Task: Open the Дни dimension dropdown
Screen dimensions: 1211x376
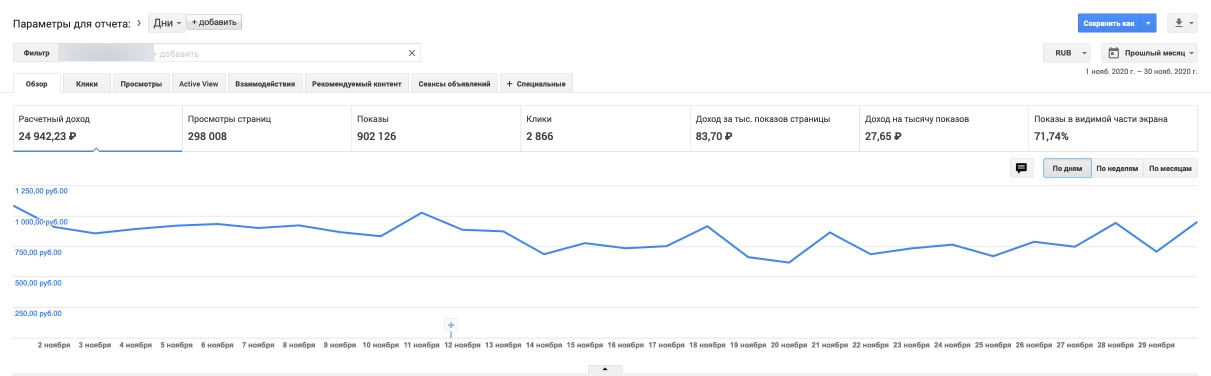Action: click(166, 22)
